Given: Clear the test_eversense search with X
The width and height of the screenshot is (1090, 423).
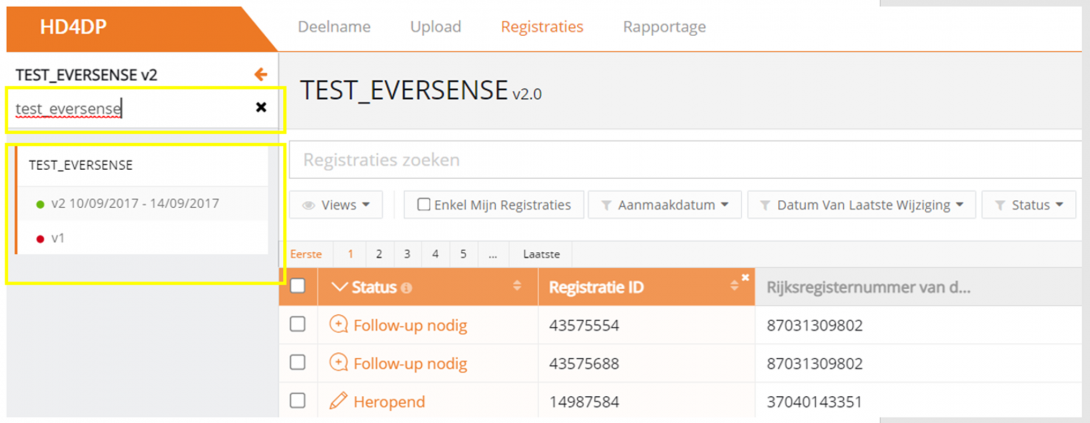Looking at the screenshot, I should (261, 107).
